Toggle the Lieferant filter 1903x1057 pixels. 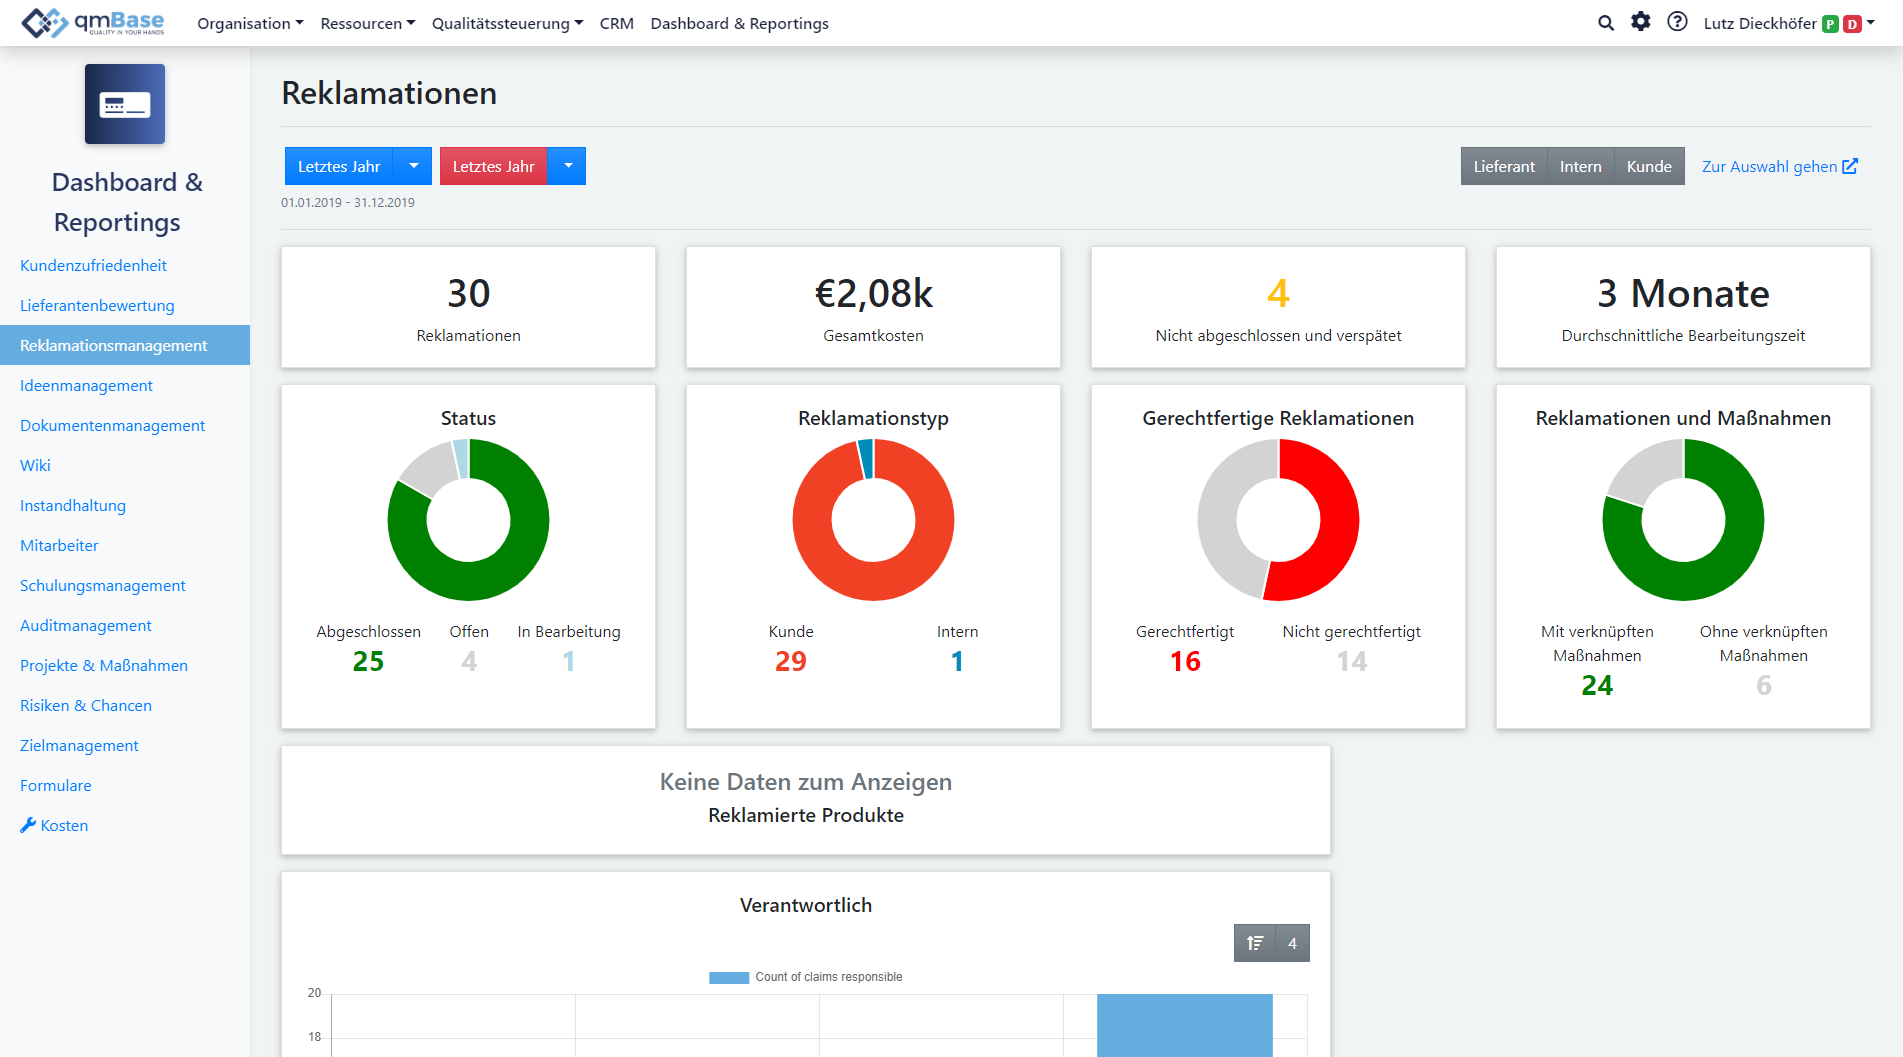coord(1504,166)
